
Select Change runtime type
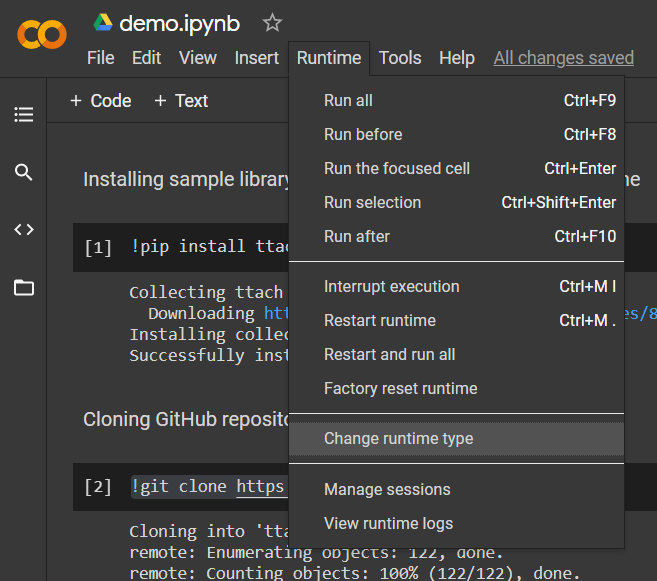click(398, 438)
